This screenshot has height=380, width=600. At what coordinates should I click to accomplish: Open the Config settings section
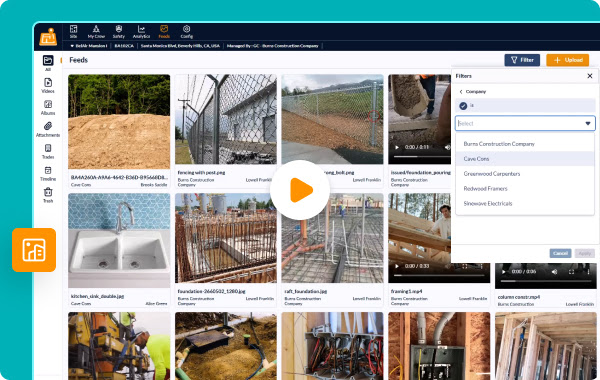pyautogui.click(x=186, y=32)
